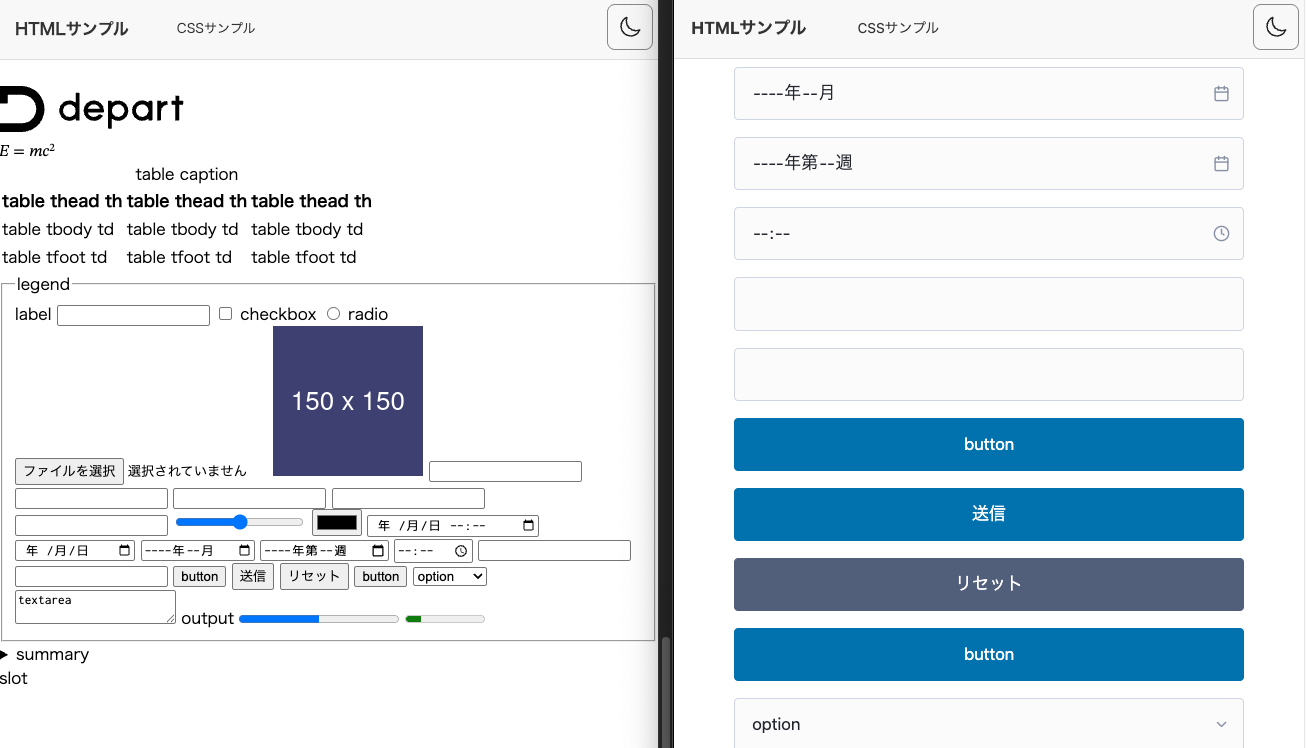This screenshot has height=748, width=1306.
Task: Click inside the textarea field
Action: click(95, 607)
